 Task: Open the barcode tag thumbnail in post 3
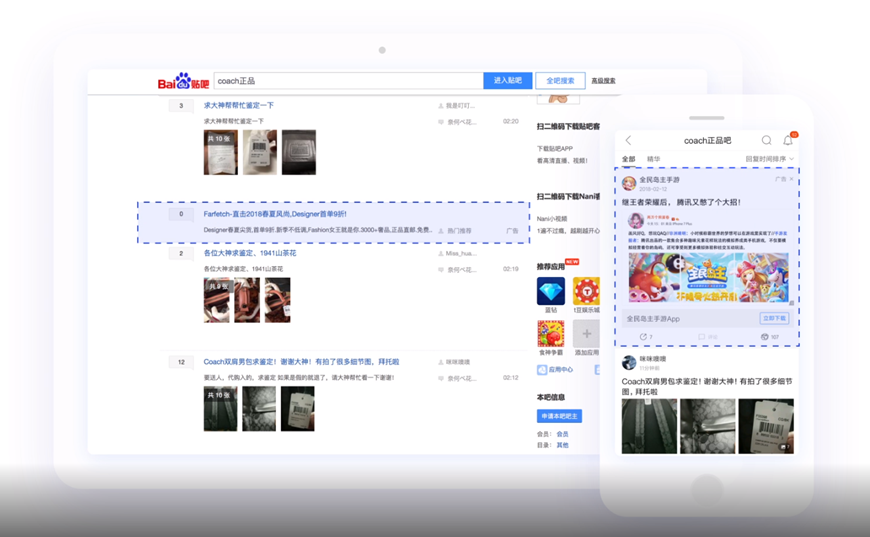(260, 153)
